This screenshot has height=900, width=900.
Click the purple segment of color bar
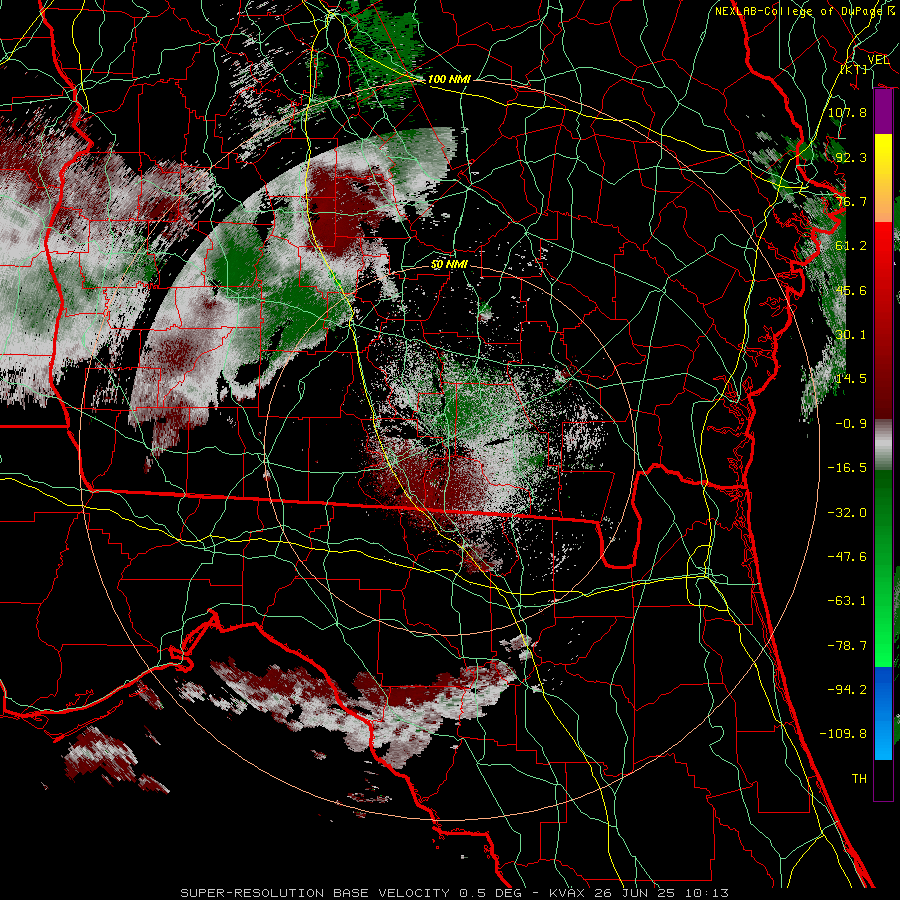(x=883, y=111)
